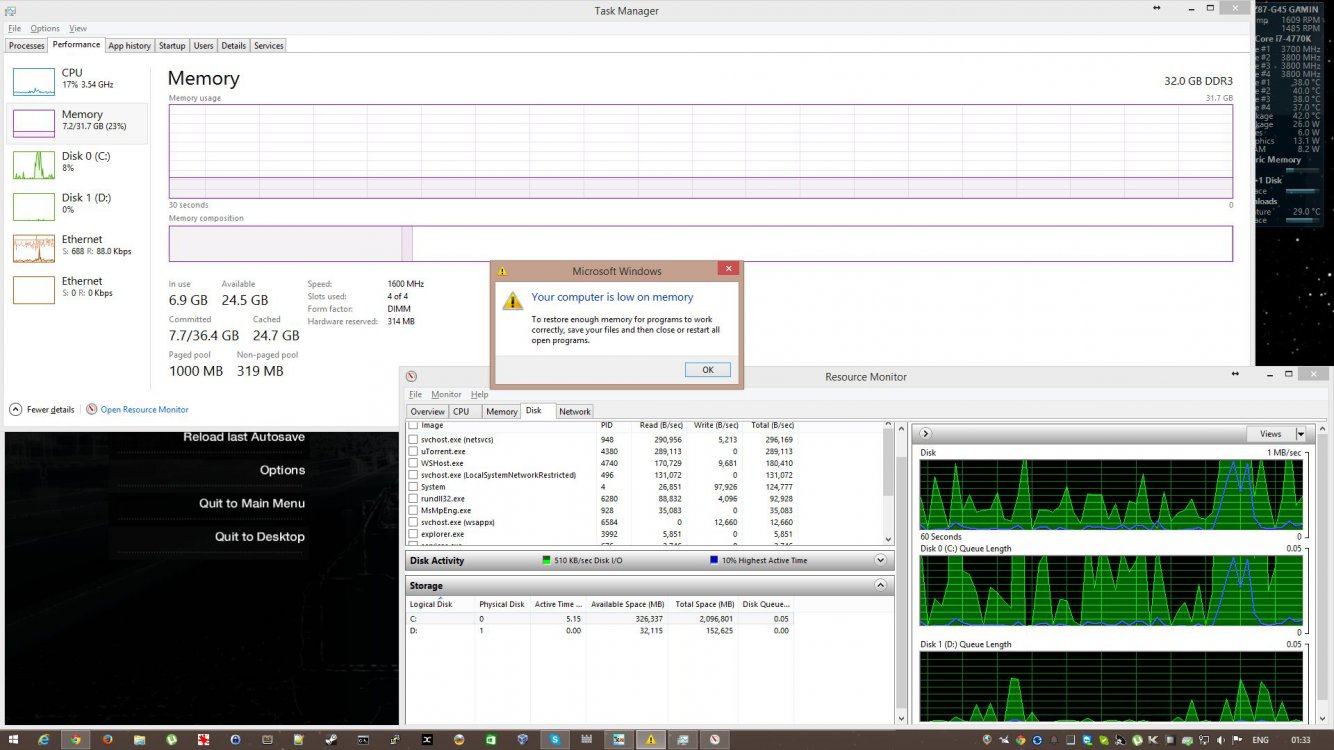The image size is (1334, 750).
Task: Choose Quit to Desktop in game menu
Action: tap(260, 537)
